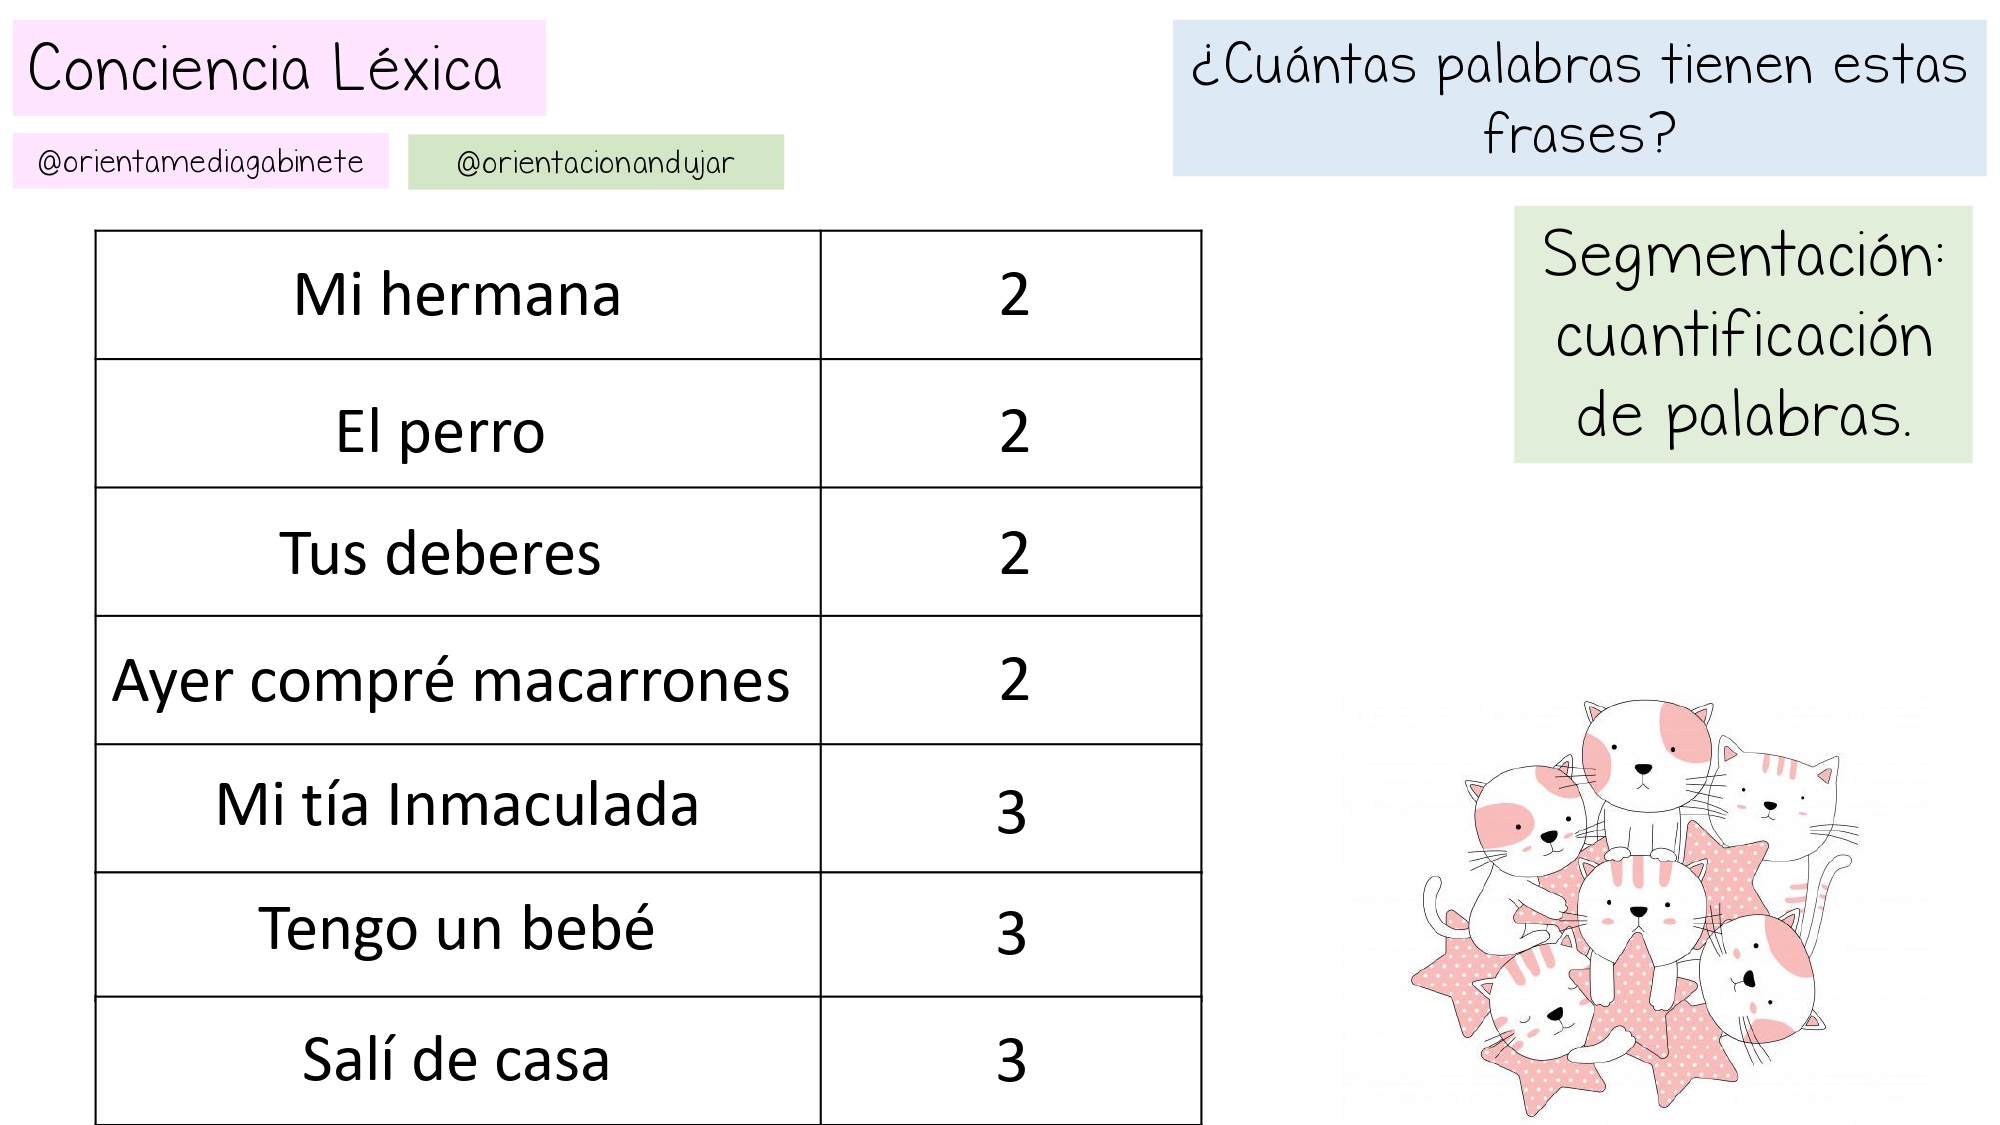Open the @orientamediagabinete handle label
The width and height of the screenshot is (2000, 1125).
[200, 161]
